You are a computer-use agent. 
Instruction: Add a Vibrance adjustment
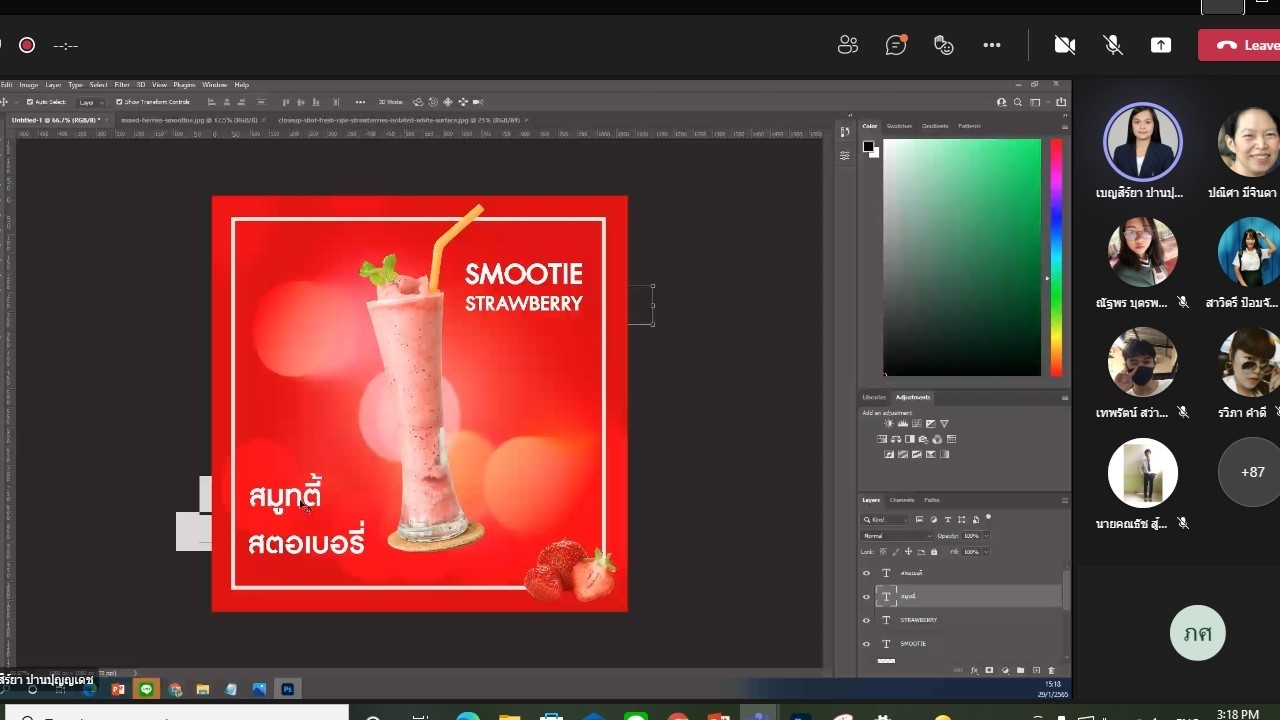pyautogui.click(x=944, y=424)
